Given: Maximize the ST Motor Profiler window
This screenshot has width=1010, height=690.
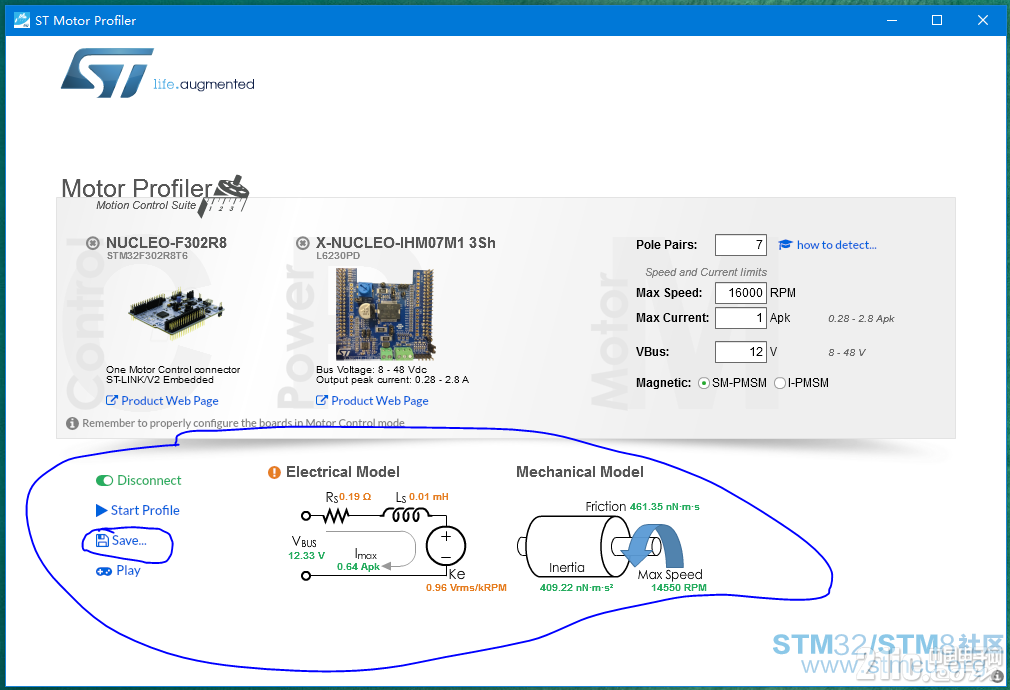Looking at the screenshot, I should [937, 20].
